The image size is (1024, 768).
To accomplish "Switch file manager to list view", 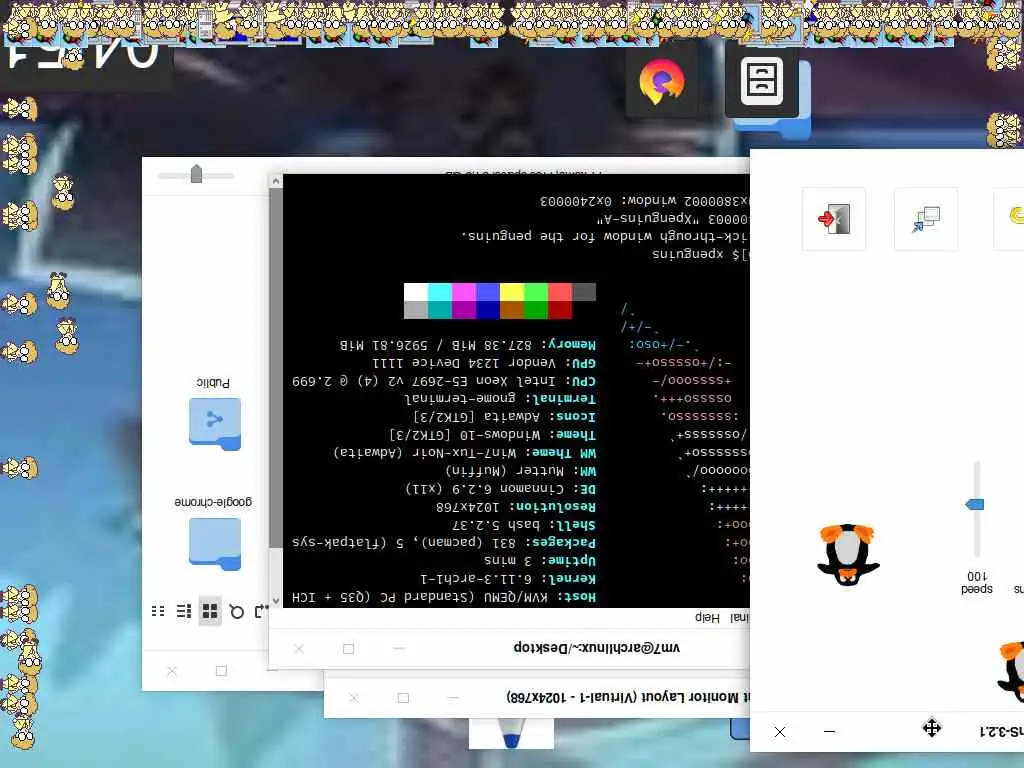I will click(x=184, y=611).
